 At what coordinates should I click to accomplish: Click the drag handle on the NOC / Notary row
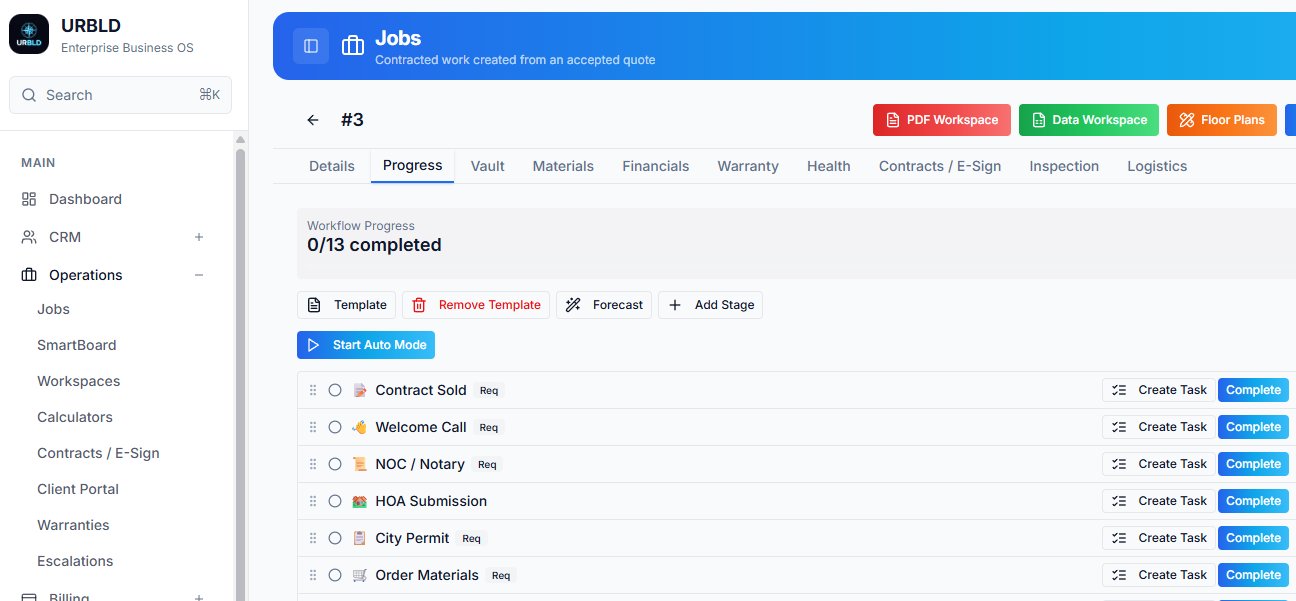pos(313,464)
